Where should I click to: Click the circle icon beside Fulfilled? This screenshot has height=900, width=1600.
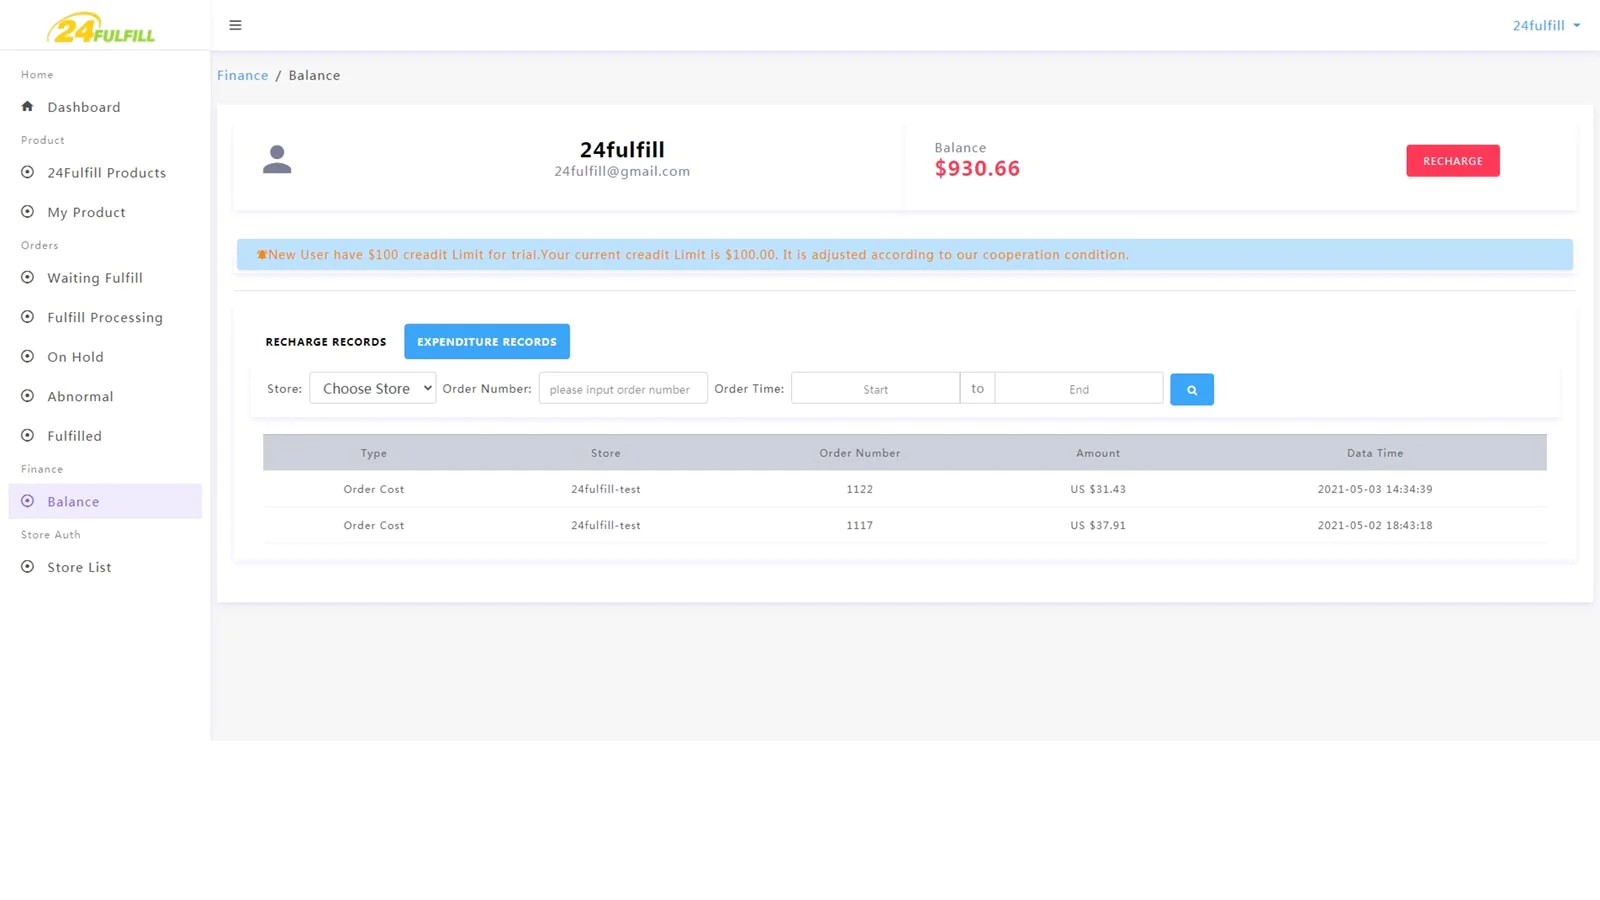(28, 435)
